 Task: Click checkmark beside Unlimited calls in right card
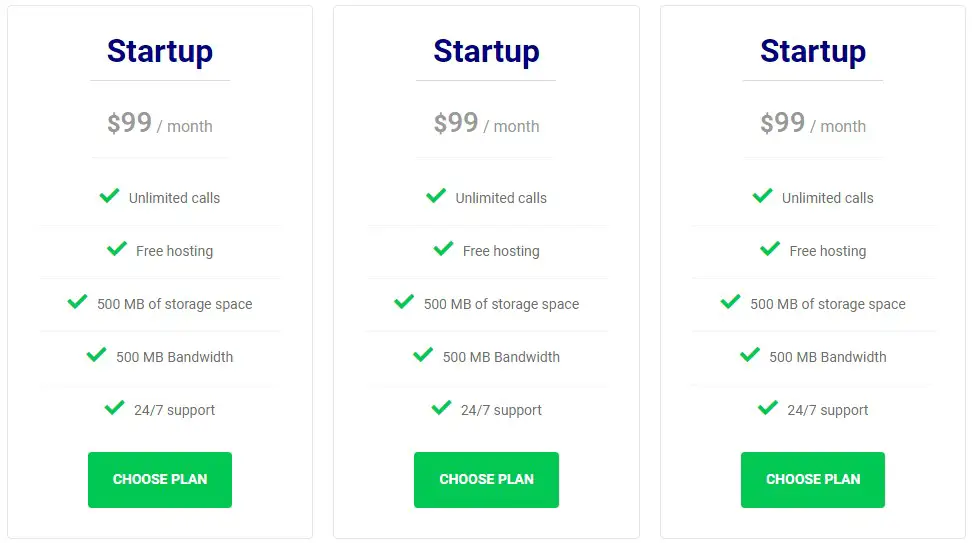click(763, 196)
